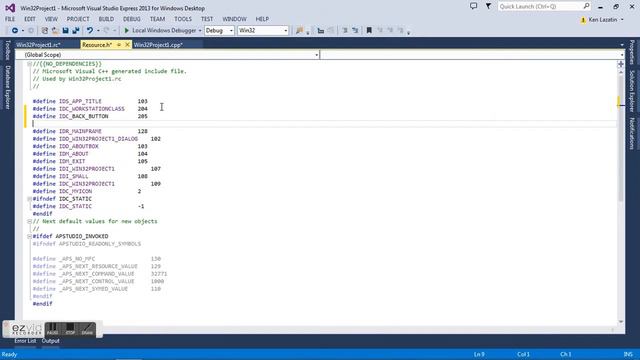Expand the Local Windows Debugger dropdown arrow
This screenshot has width=640, height=360.
[x=200, y=31]
